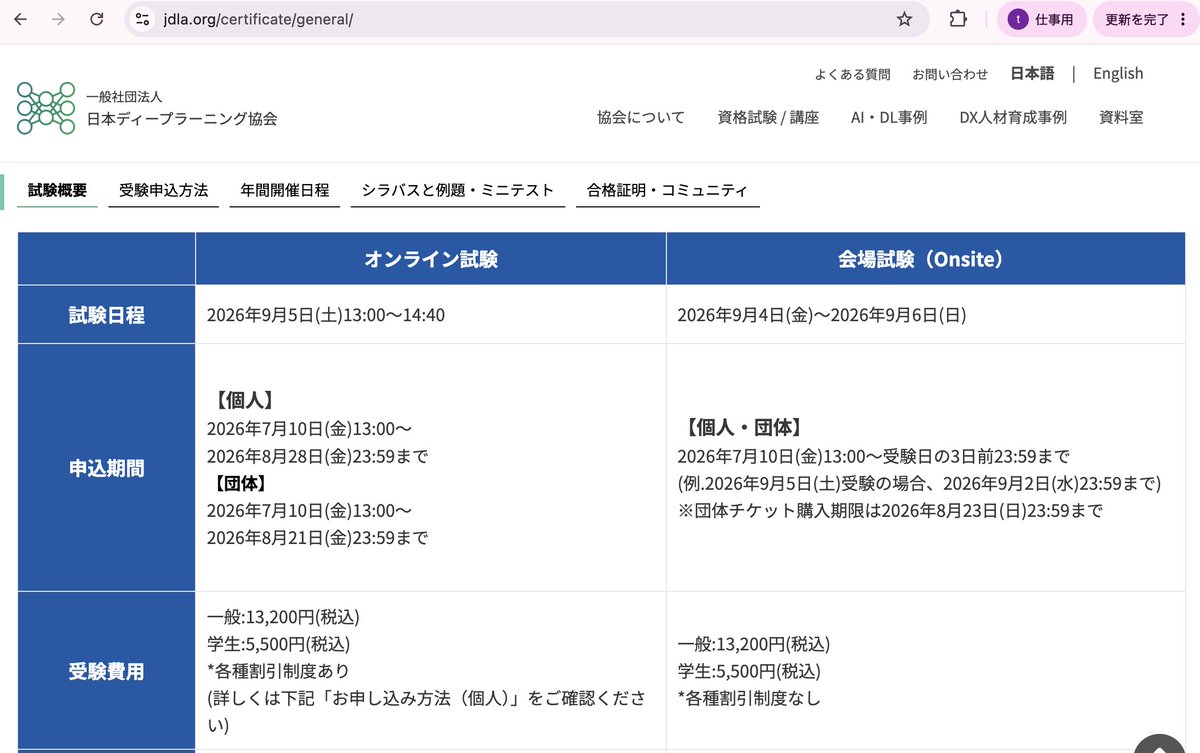This screenshot has height=753, width=1200.
Task: Click the text 2026年8月21日(金)23:59まで
Action: (x=317, y=538)
